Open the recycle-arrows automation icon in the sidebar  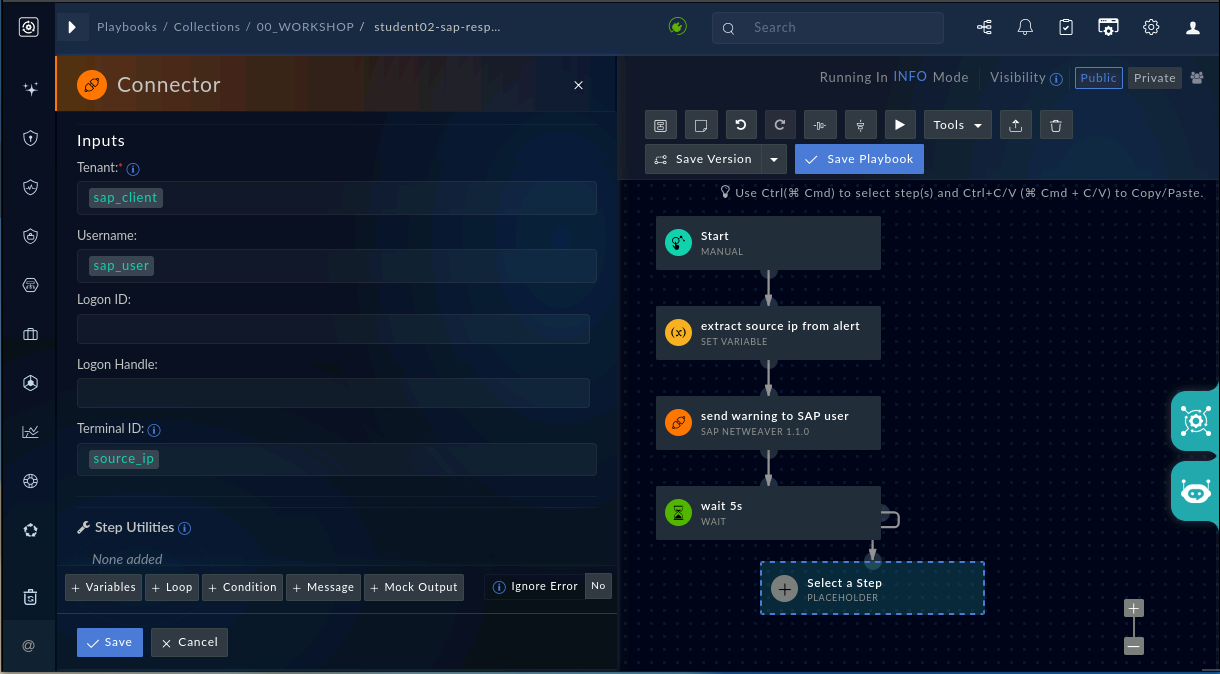[x=31, y=530]
